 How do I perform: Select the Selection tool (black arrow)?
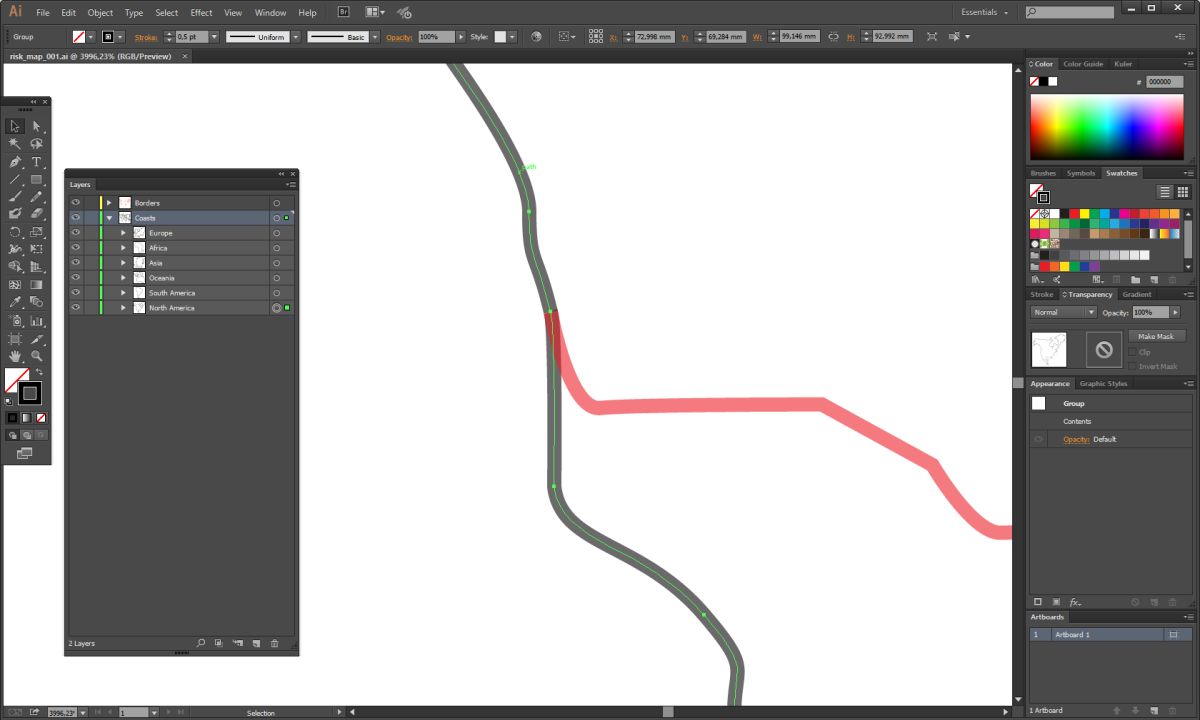coord(15,126)
